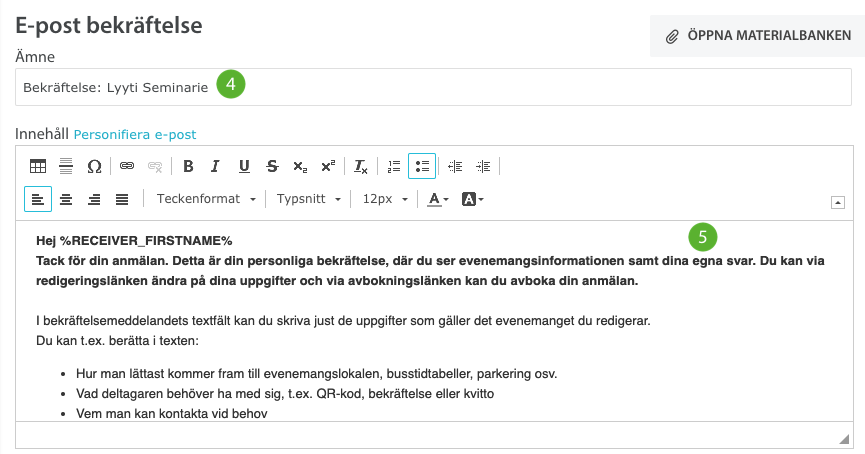
Task: Click the resize handle of the editor
Action: pyautogui.click(x=844, y=439)
